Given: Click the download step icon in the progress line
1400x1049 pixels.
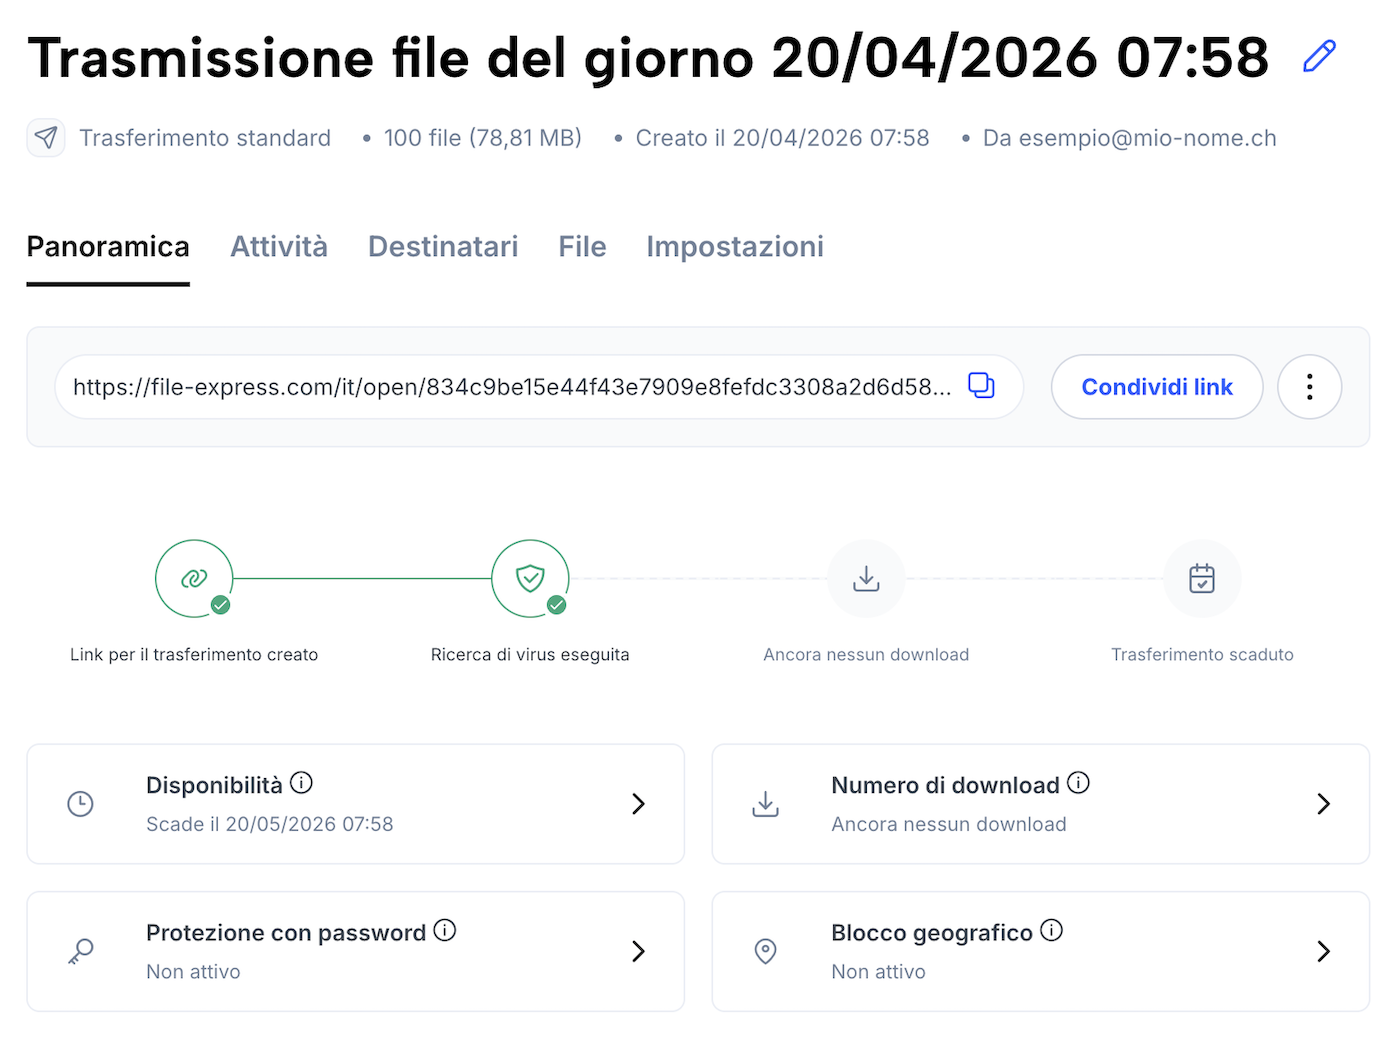Looking at the screenshot, I should (866, 578).
